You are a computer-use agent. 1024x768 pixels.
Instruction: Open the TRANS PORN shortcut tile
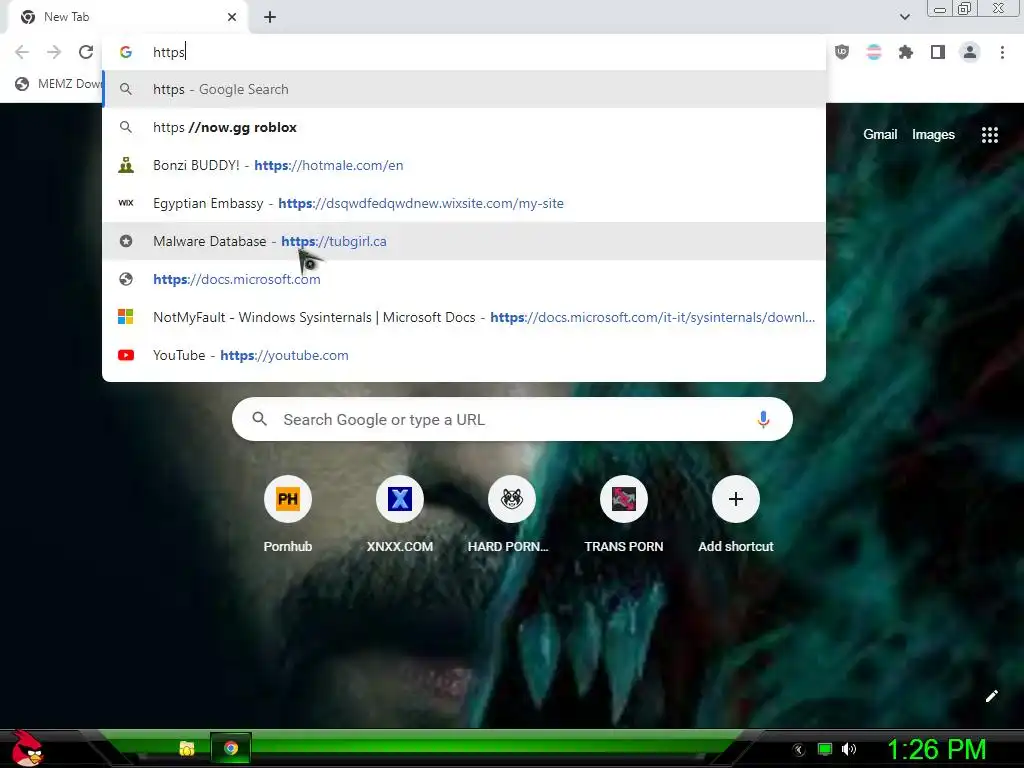624,515
